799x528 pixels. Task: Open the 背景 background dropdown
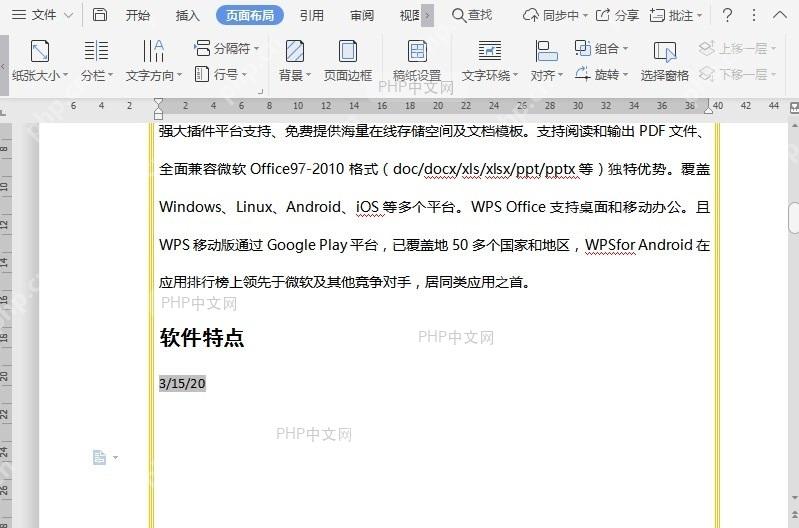coord(295,61)
